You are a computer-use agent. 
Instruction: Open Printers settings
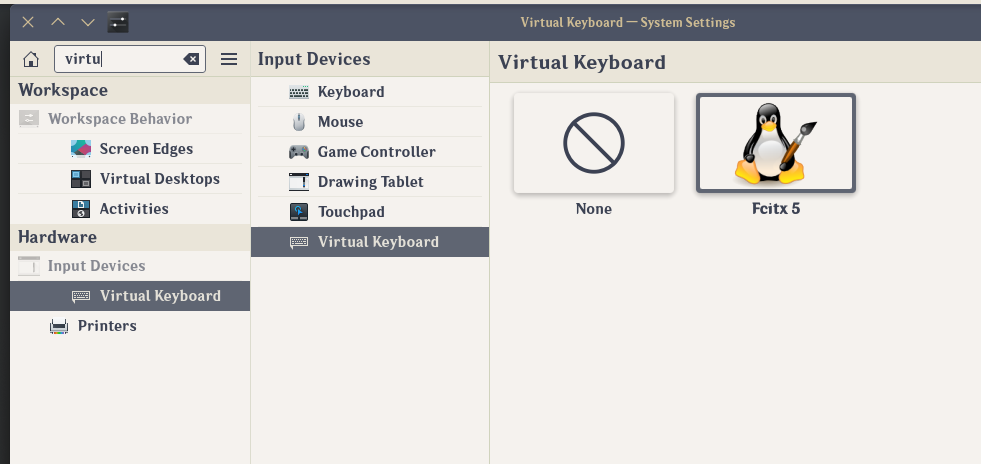click(130, 326)
